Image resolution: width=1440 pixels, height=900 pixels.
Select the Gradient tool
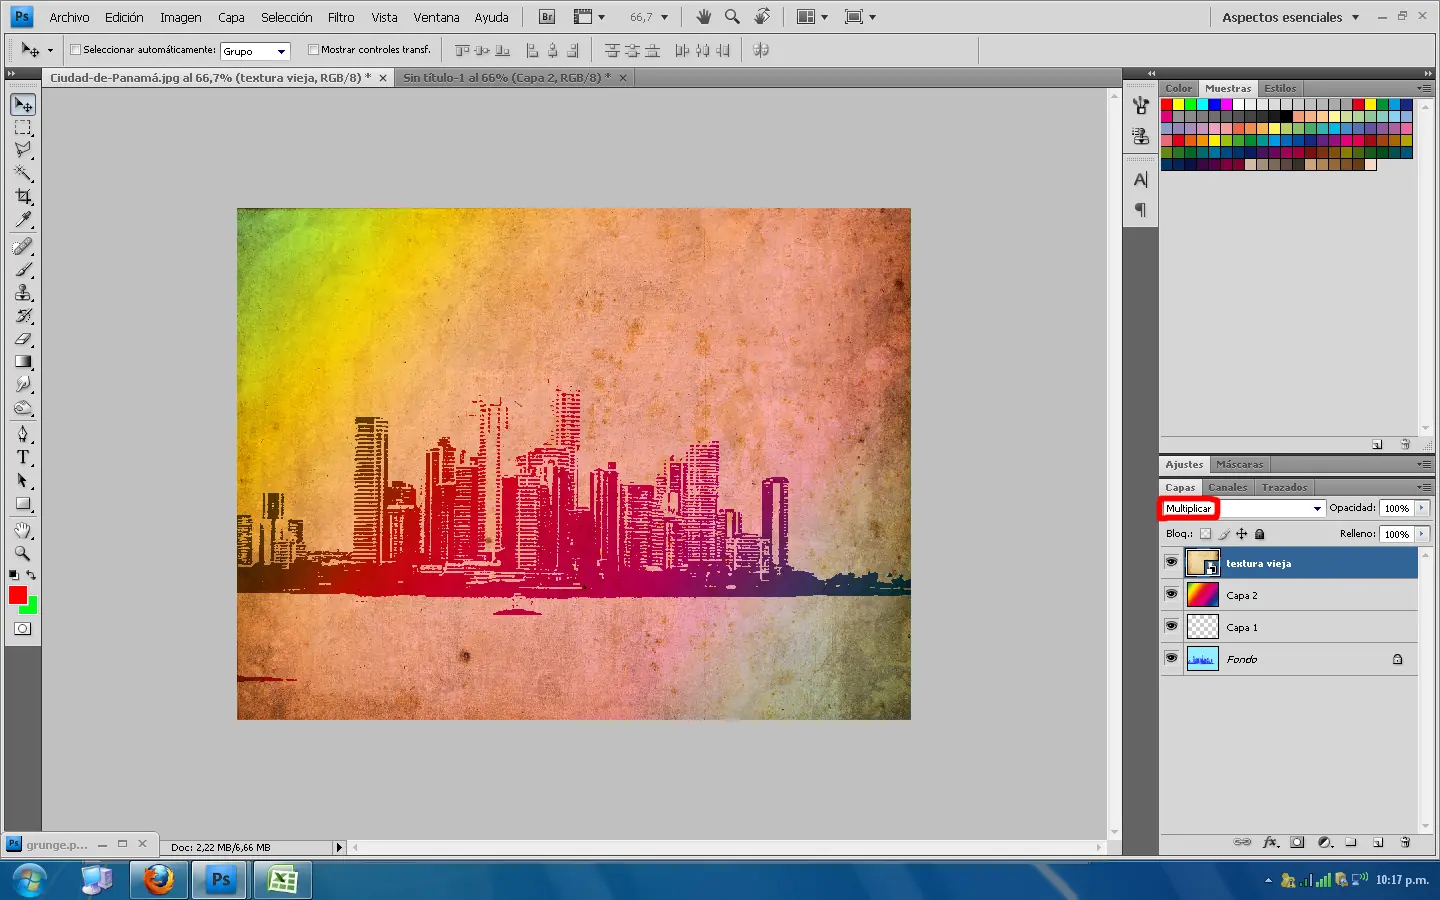click(x=23, y=362)
